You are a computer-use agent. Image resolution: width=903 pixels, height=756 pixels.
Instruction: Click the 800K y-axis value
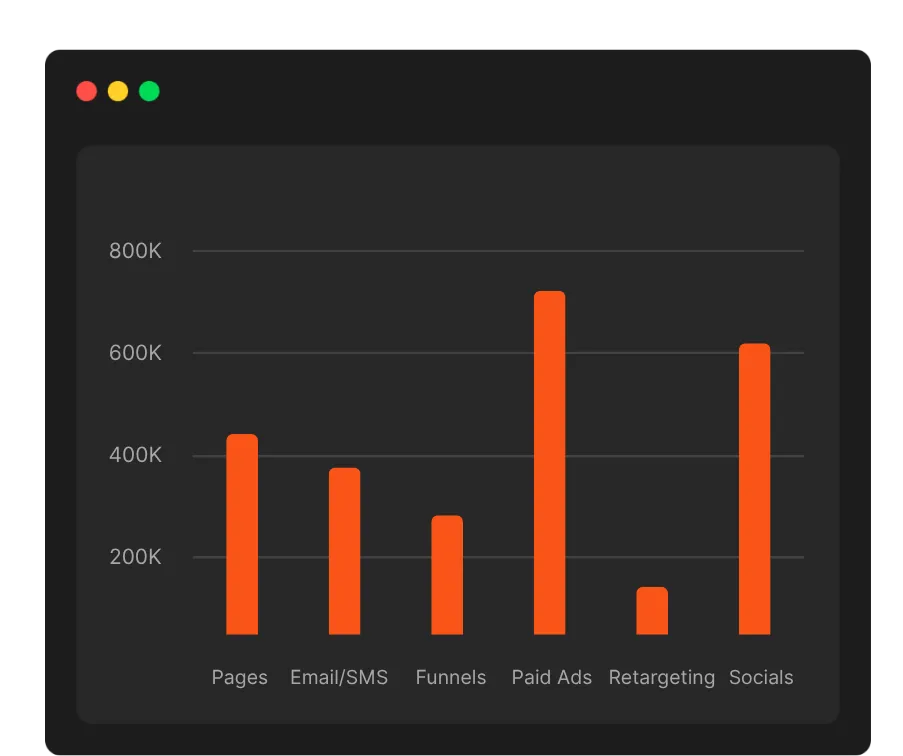point(135,250)
